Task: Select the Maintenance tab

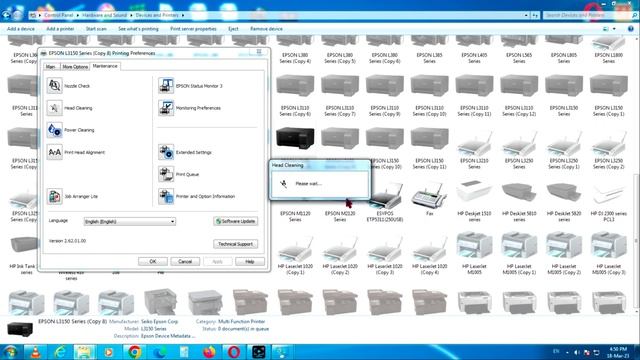Action: click(x=105, y=66)
